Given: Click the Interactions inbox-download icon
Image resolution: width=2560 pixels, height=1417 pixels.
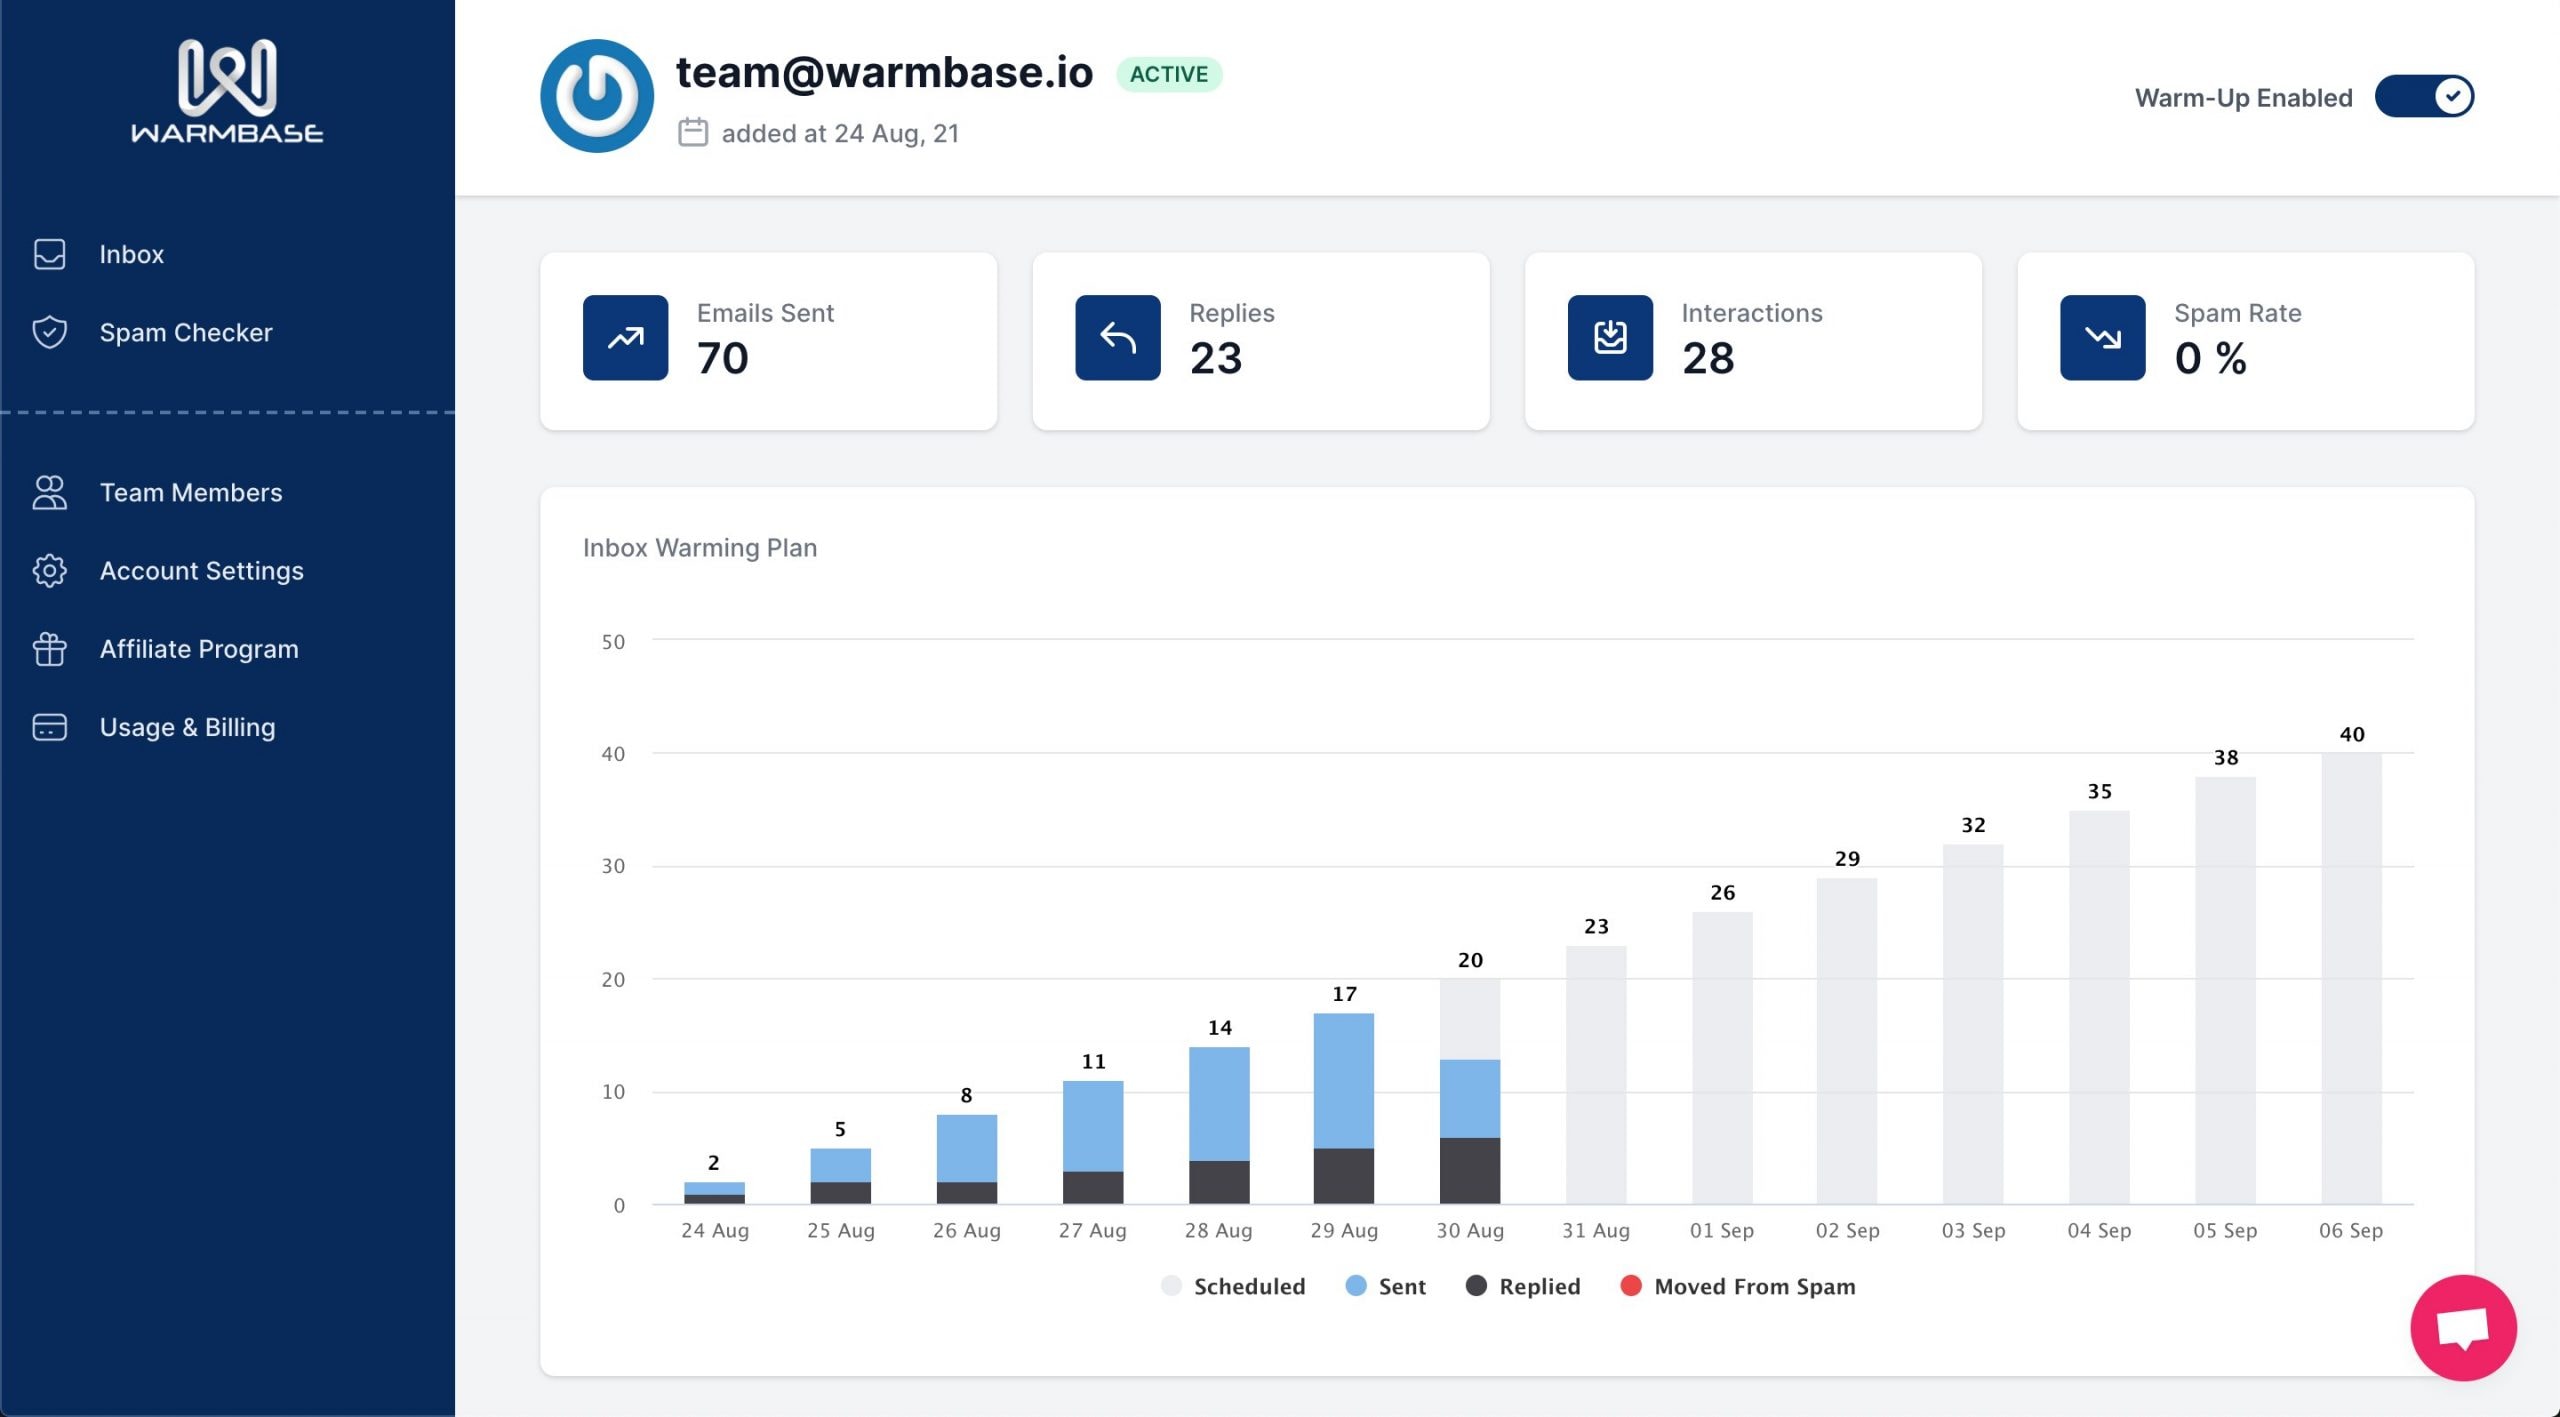Looking at the screenshot, I should (1609, 338).
